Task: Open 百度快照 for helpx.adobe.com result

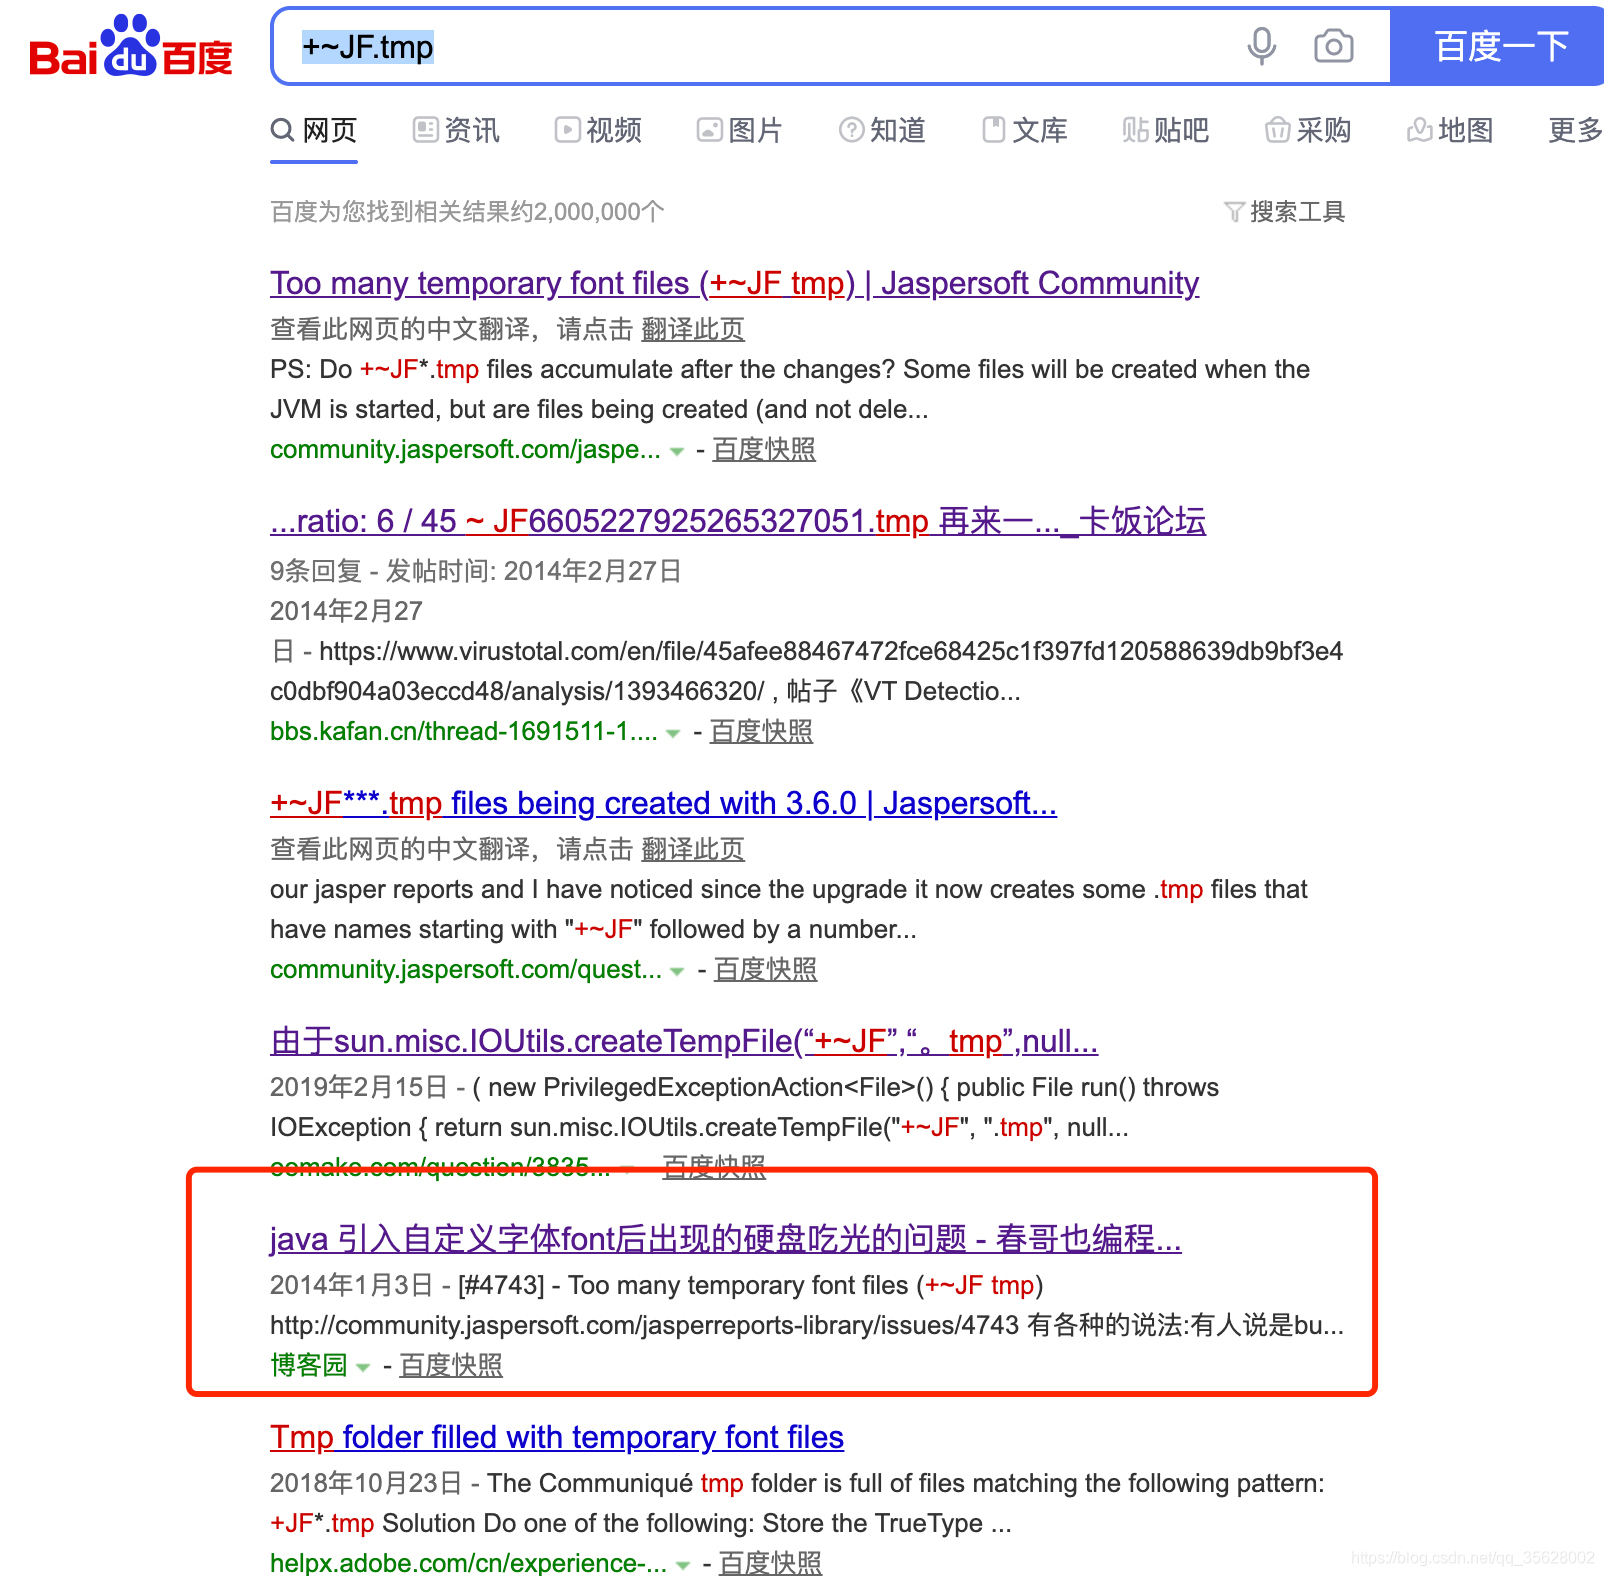Action: point(770,1563)
